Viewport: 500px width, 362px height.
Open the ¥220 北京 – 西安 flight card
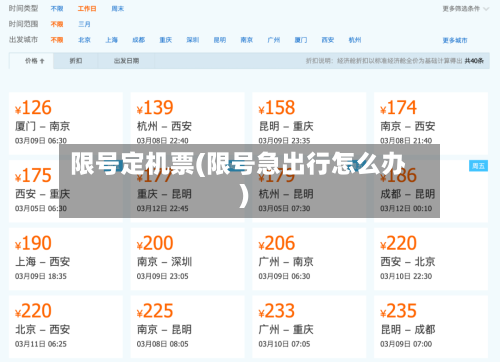[x=66, y=327]
